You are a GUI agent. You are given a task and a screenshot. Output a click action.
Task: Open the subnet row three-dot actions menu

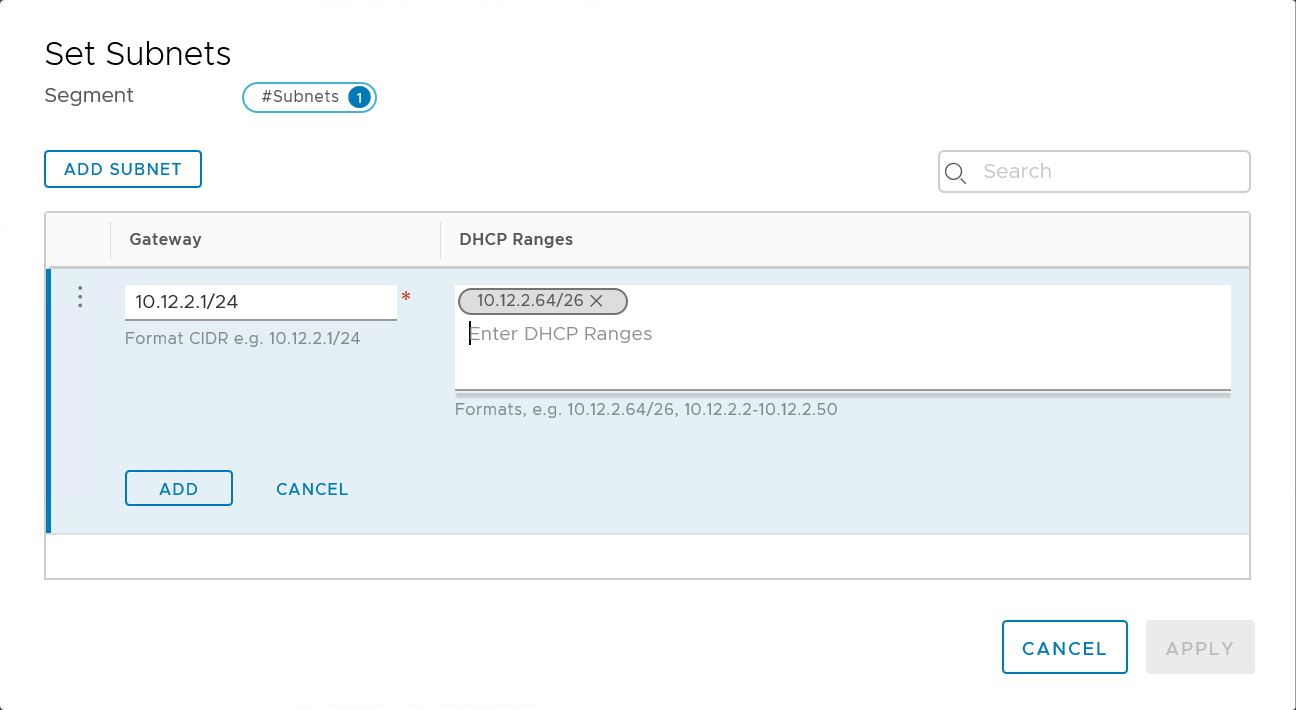point(80,297)
